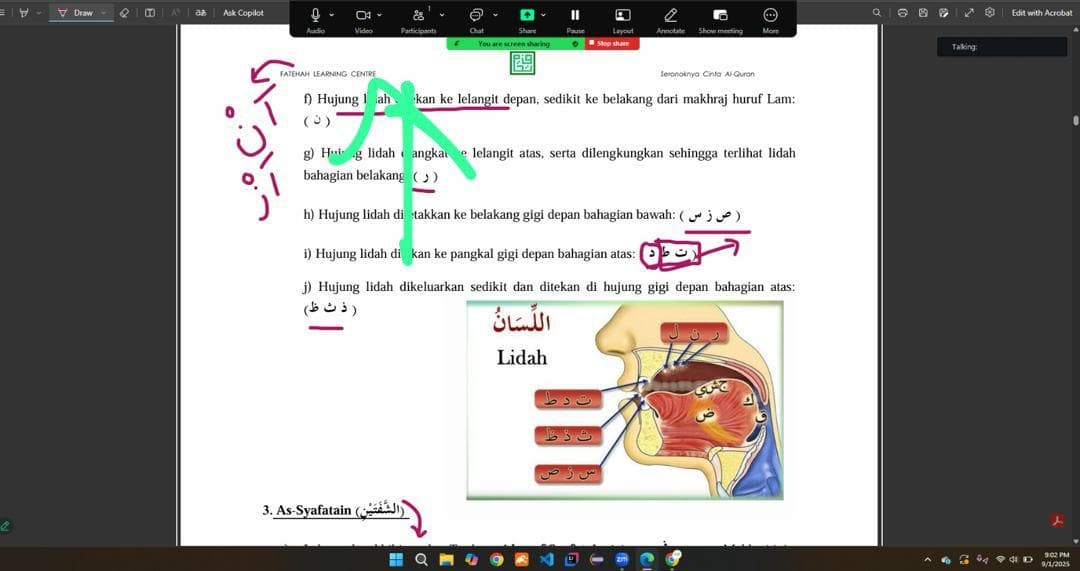
Task: Open the clock showing 9:02 PM
Action: pyautogui.click(x=1056, y=559)
